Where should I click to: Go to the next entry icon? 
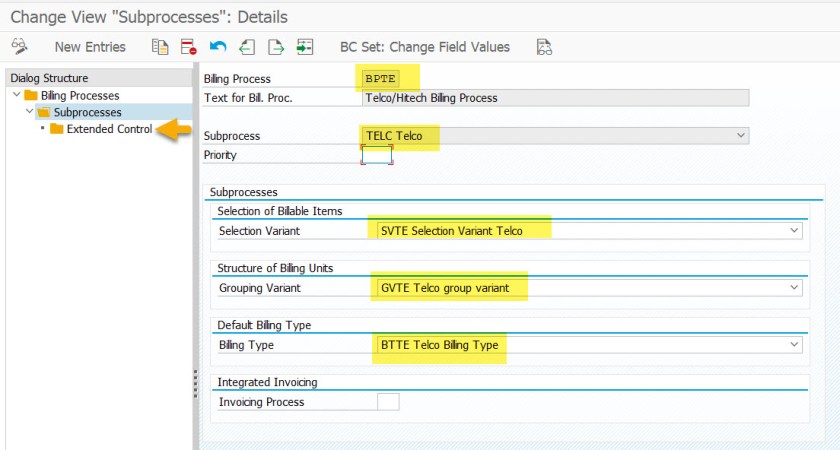[275, 47]
